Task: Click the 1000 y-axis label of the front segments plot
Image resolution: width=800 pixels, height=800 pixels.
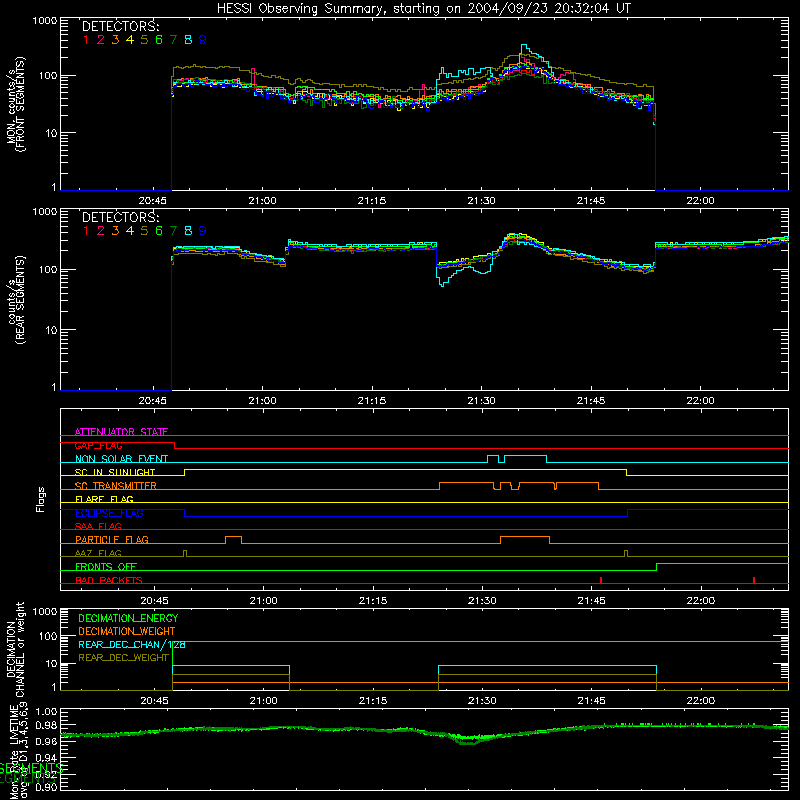Action: [x=44, y=21]
